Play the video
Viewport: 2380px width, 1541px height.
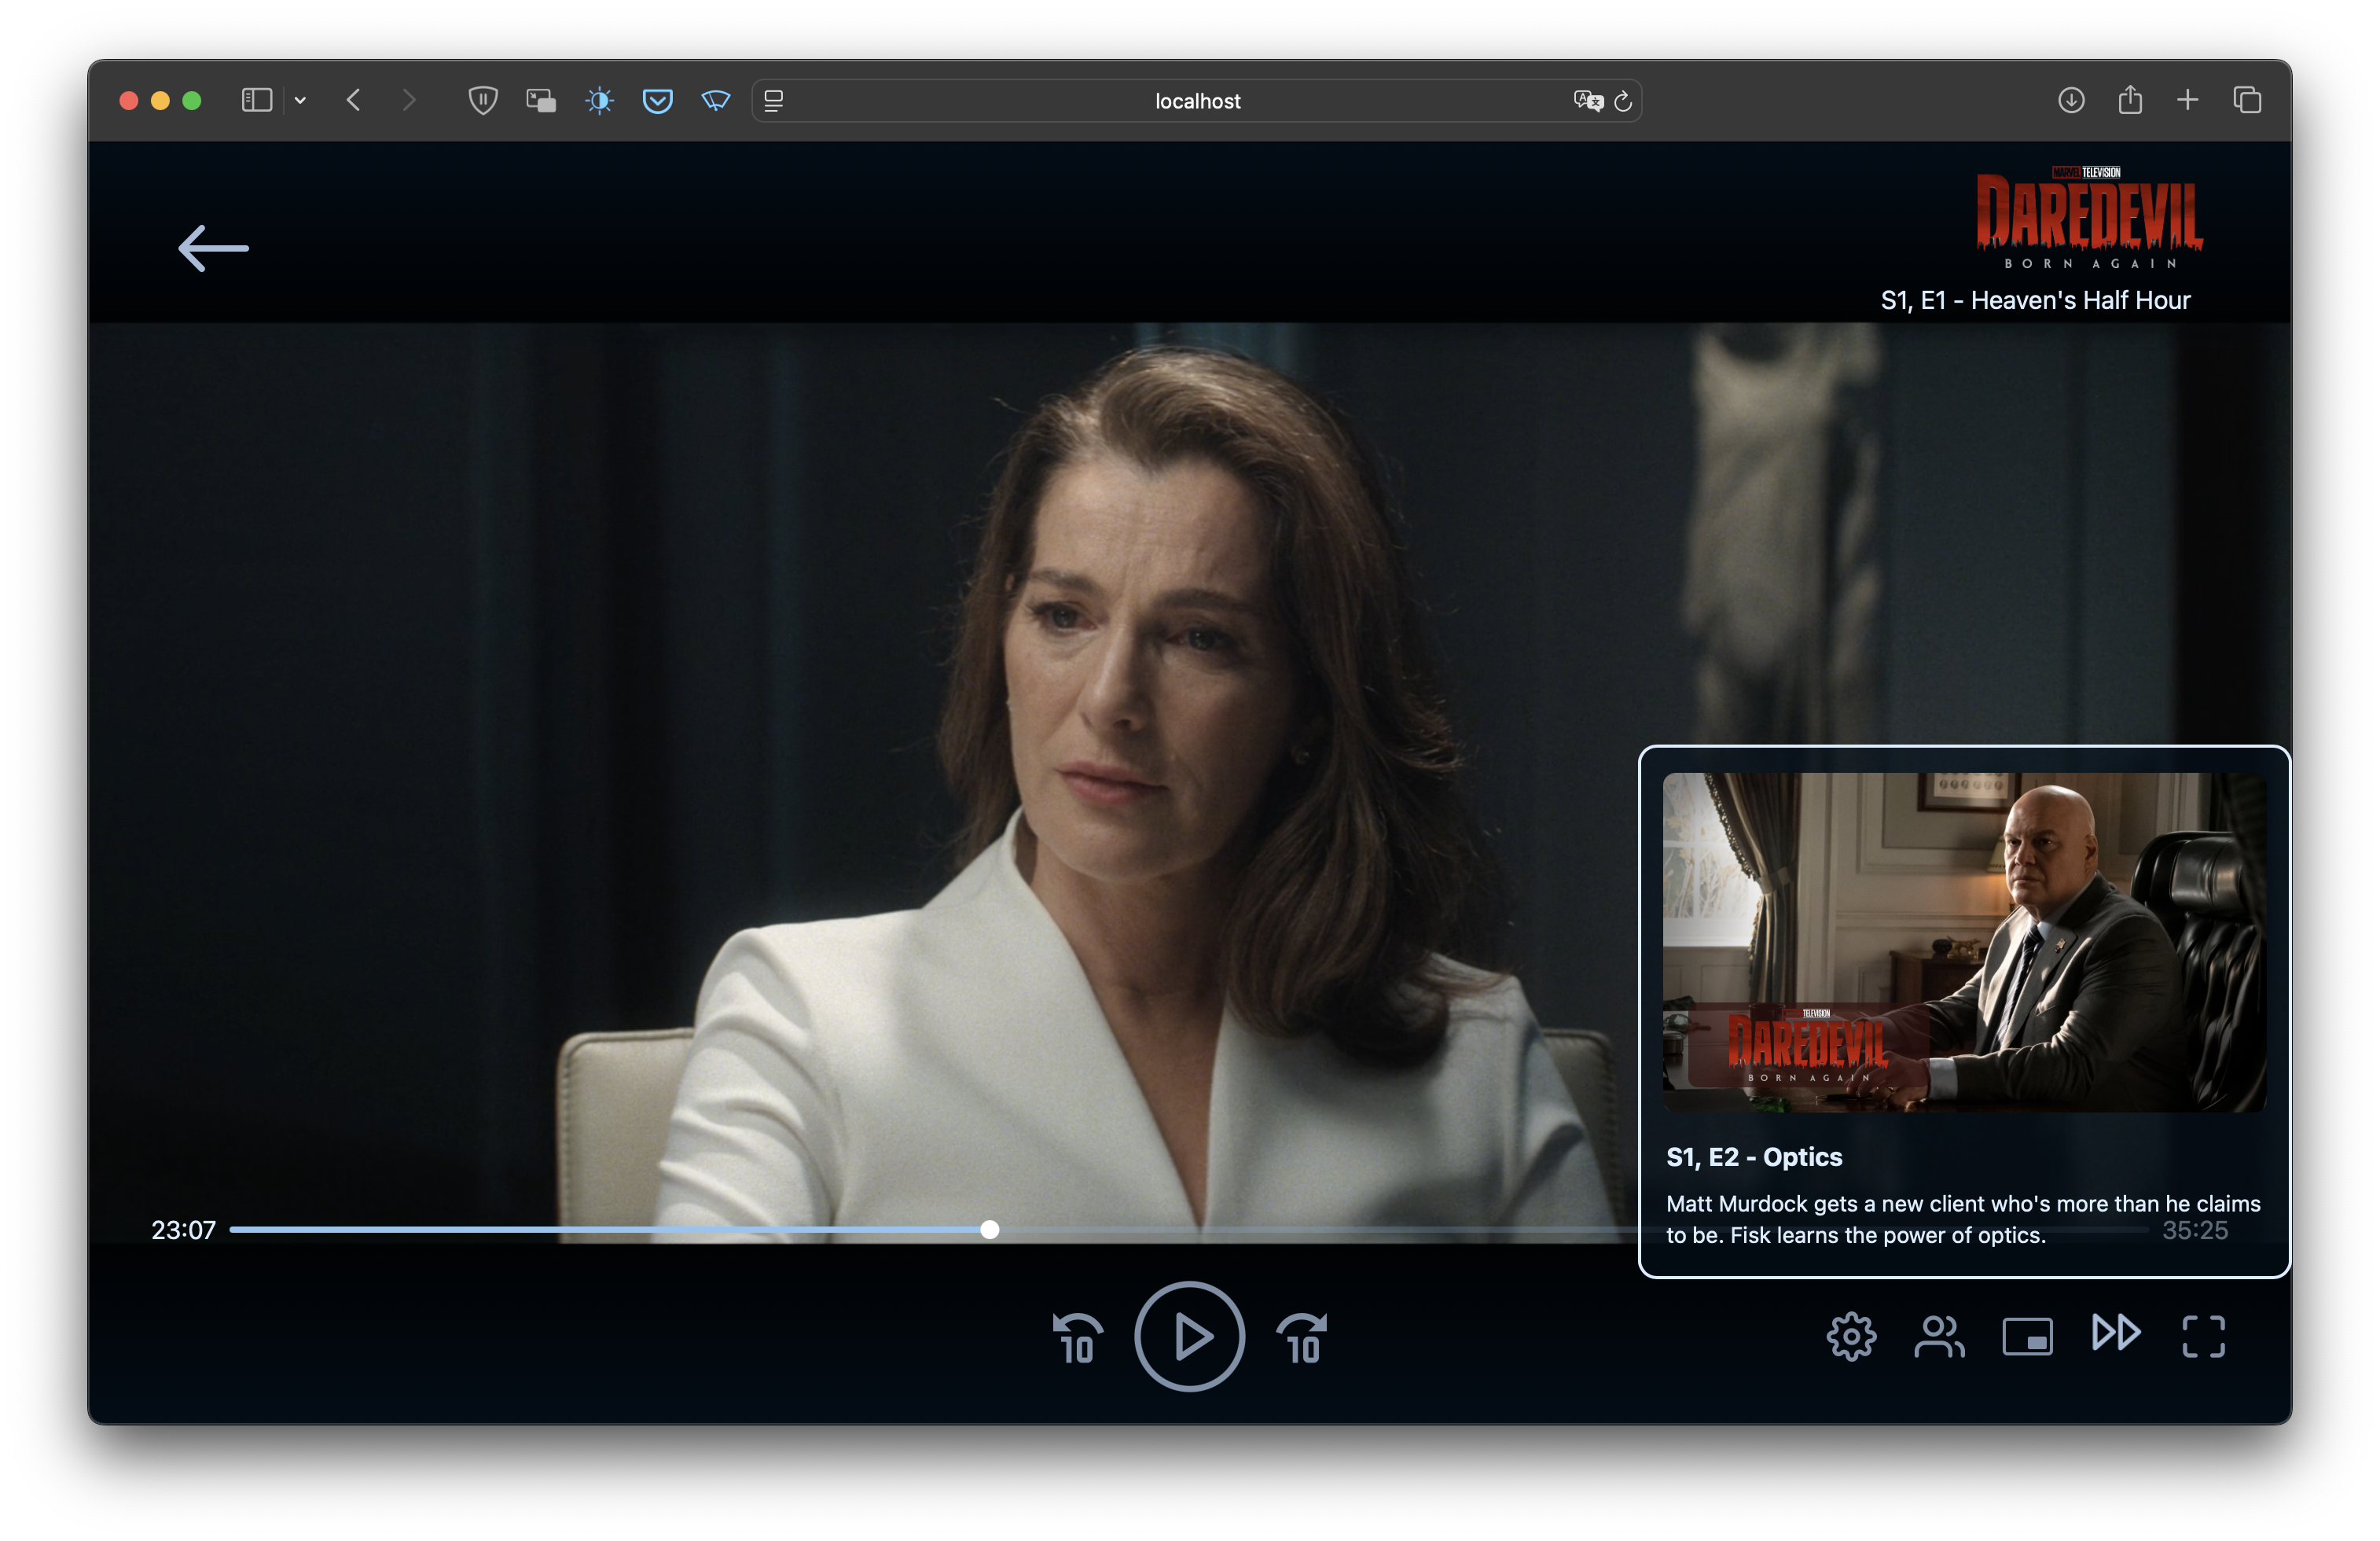pos(1189,1336)
